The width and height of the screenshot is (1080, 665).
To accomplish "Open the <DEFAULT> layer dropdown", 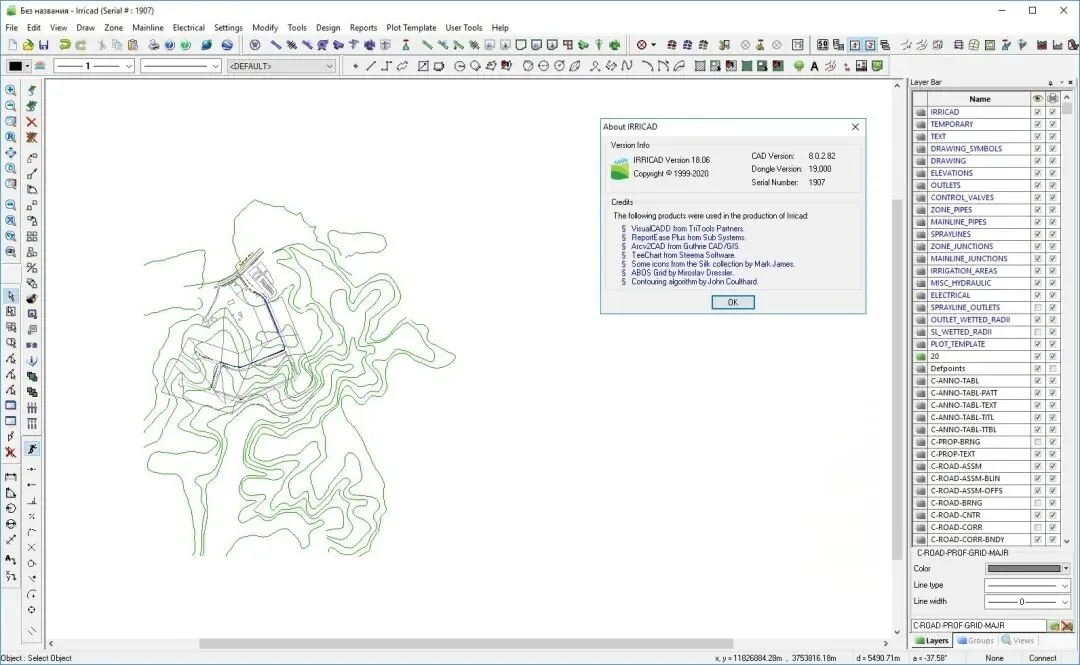I will (281, 66).
